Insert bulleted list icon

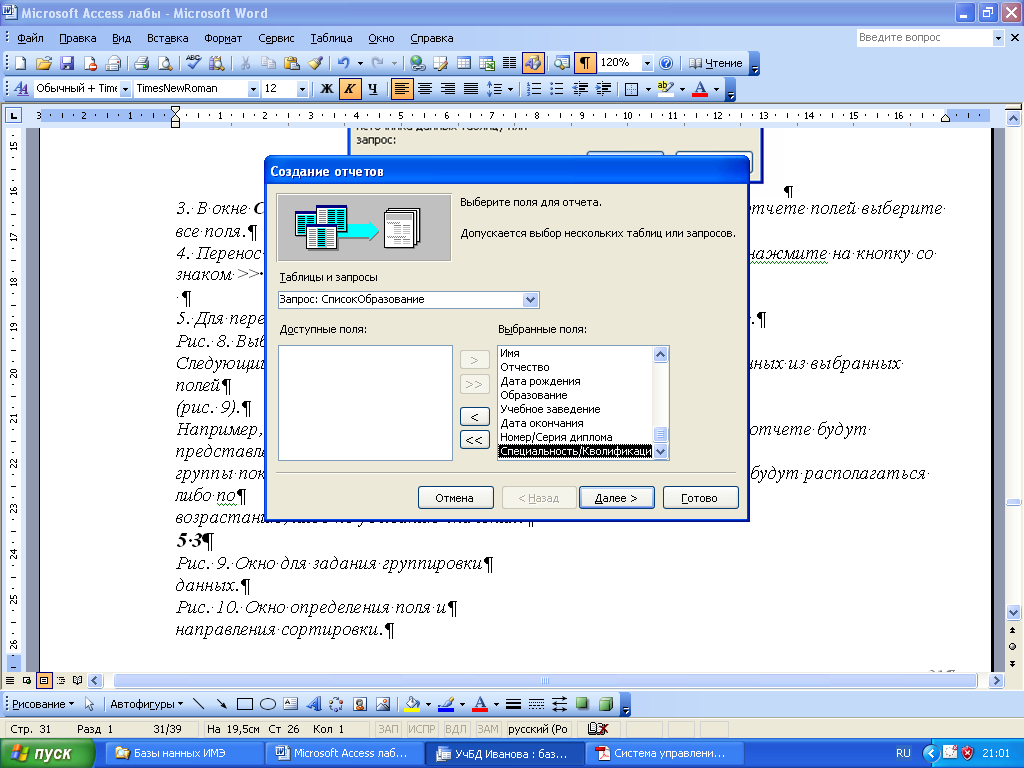coord(556,88)
